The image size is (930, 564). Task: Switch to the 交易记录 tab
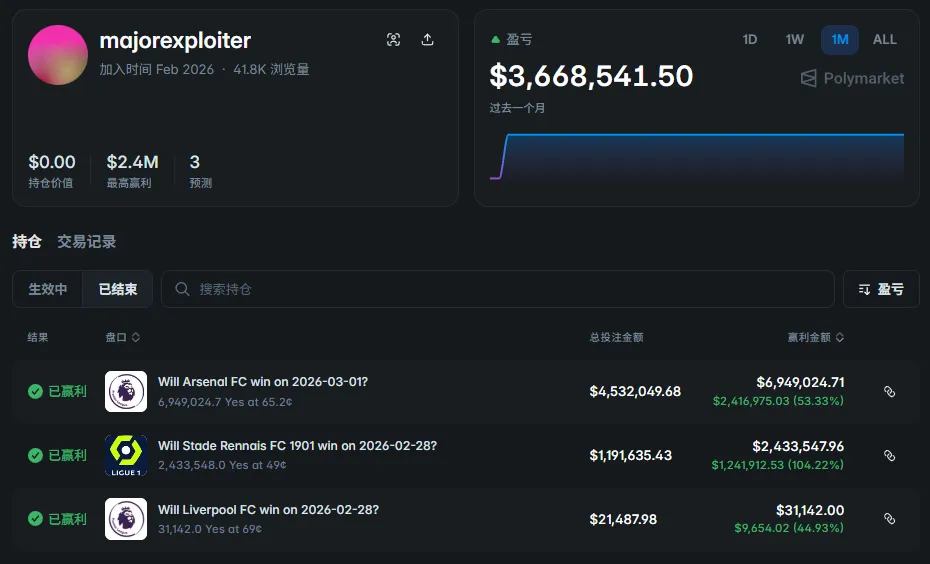click(x=87, y=241)
